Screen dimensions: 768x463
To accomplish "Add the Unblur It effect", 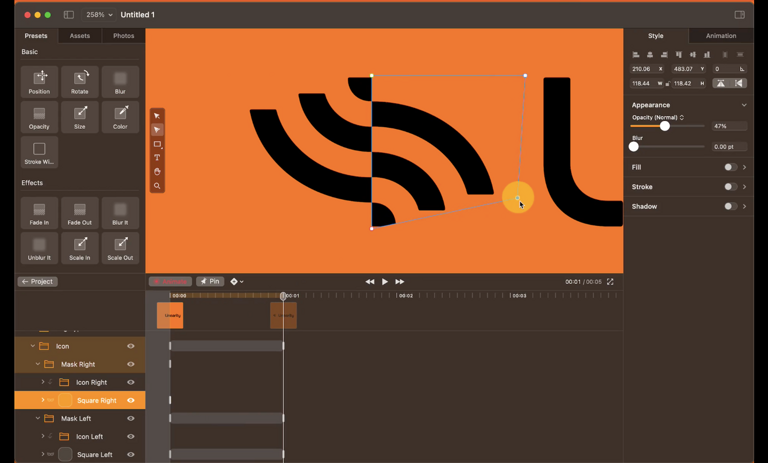I will pos(39,248).
